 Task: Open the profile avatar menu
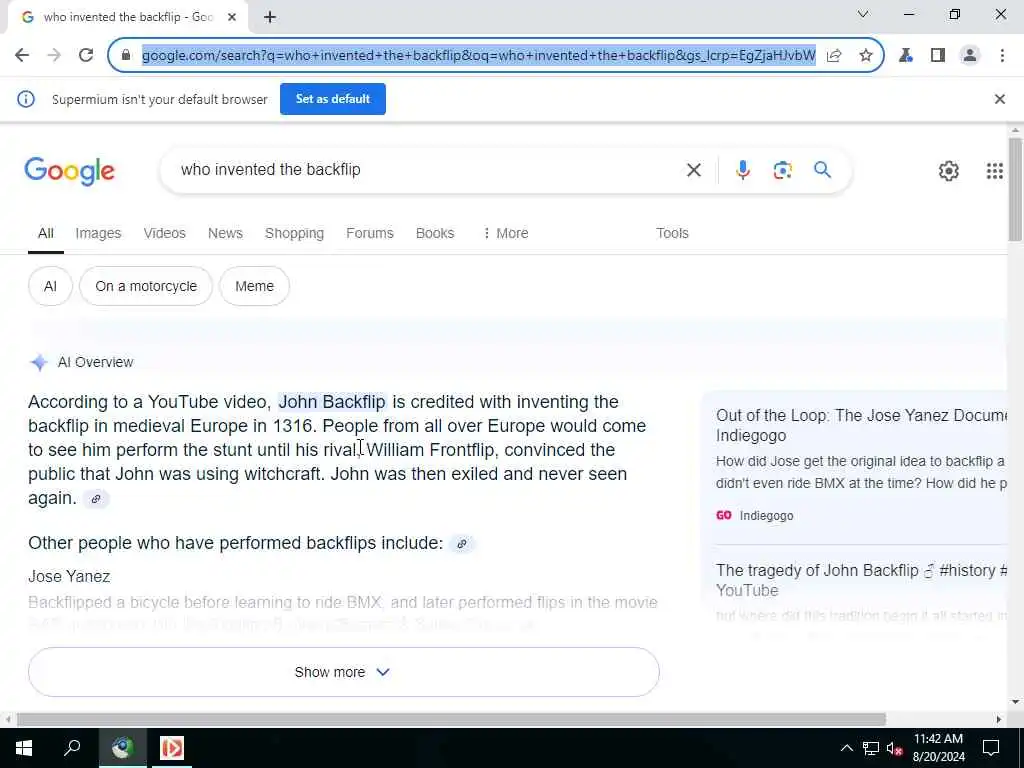(x=970, y=56)
